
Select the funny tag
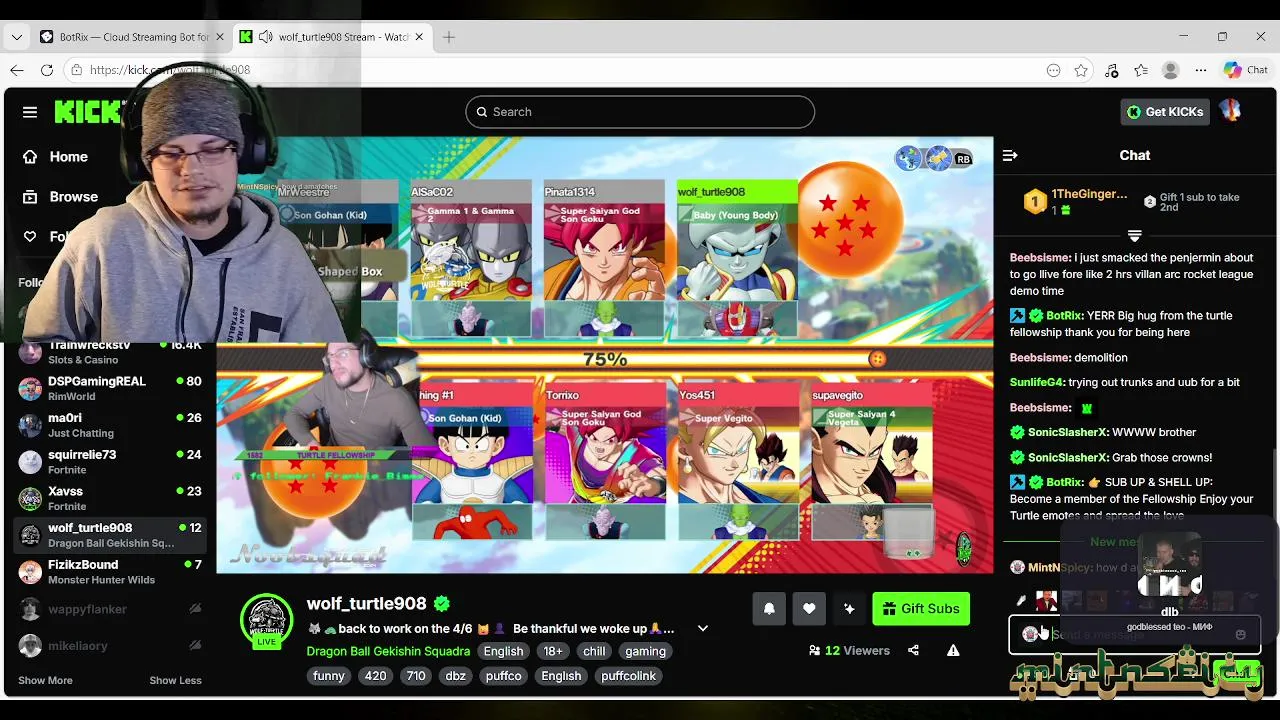(x=329, y=676)
